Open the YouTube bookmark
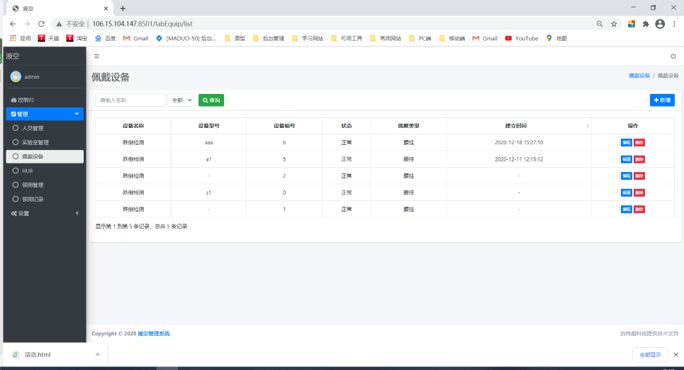 point(522,38)
